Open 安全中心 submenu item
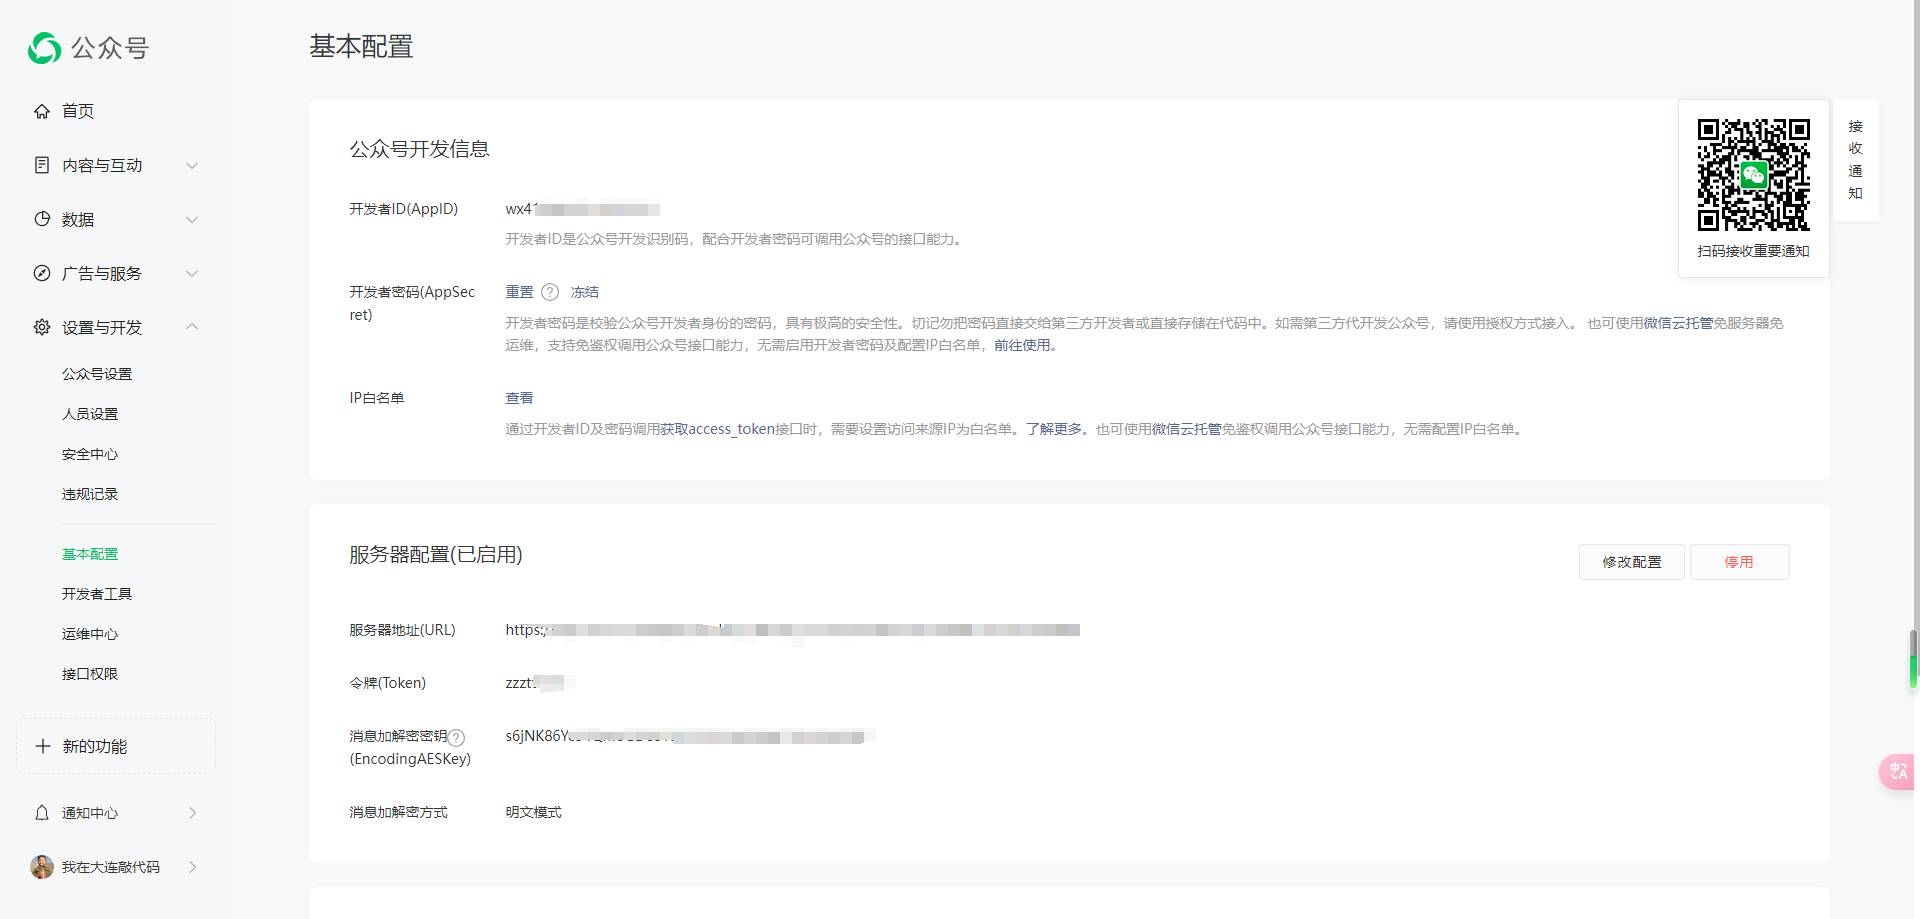 pos(90,454)
